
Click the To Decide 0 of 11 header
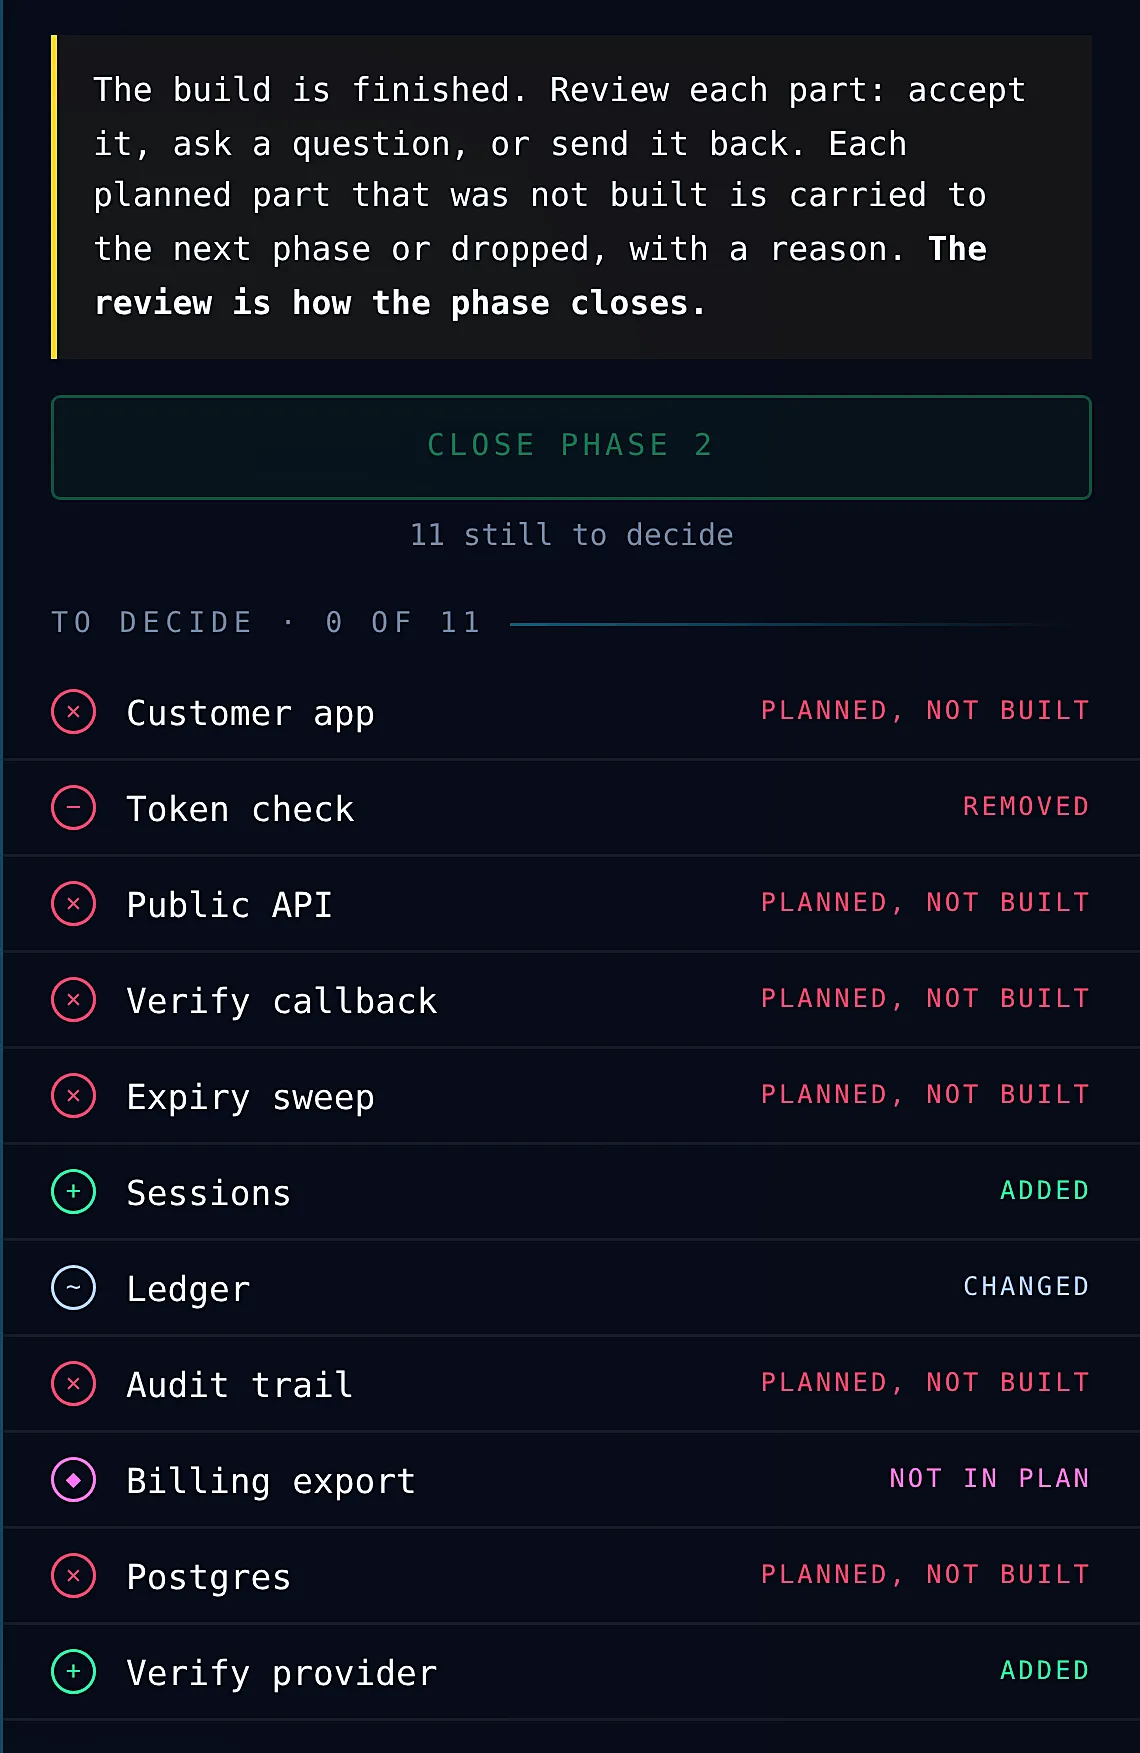[266, 622]
